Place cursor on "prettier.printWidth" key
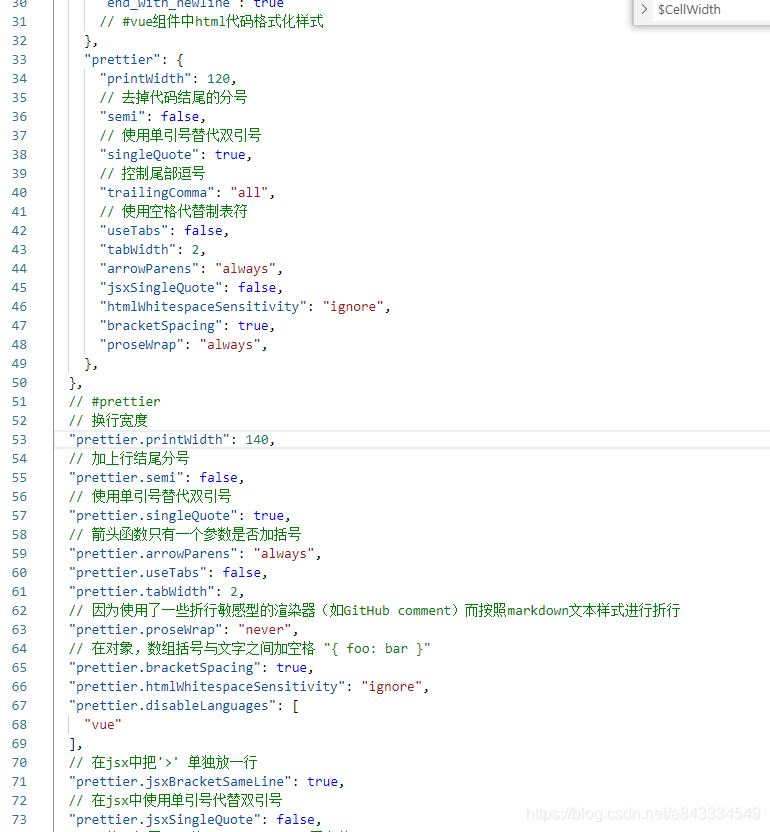The image size is (770, 832). pos(150,439)
